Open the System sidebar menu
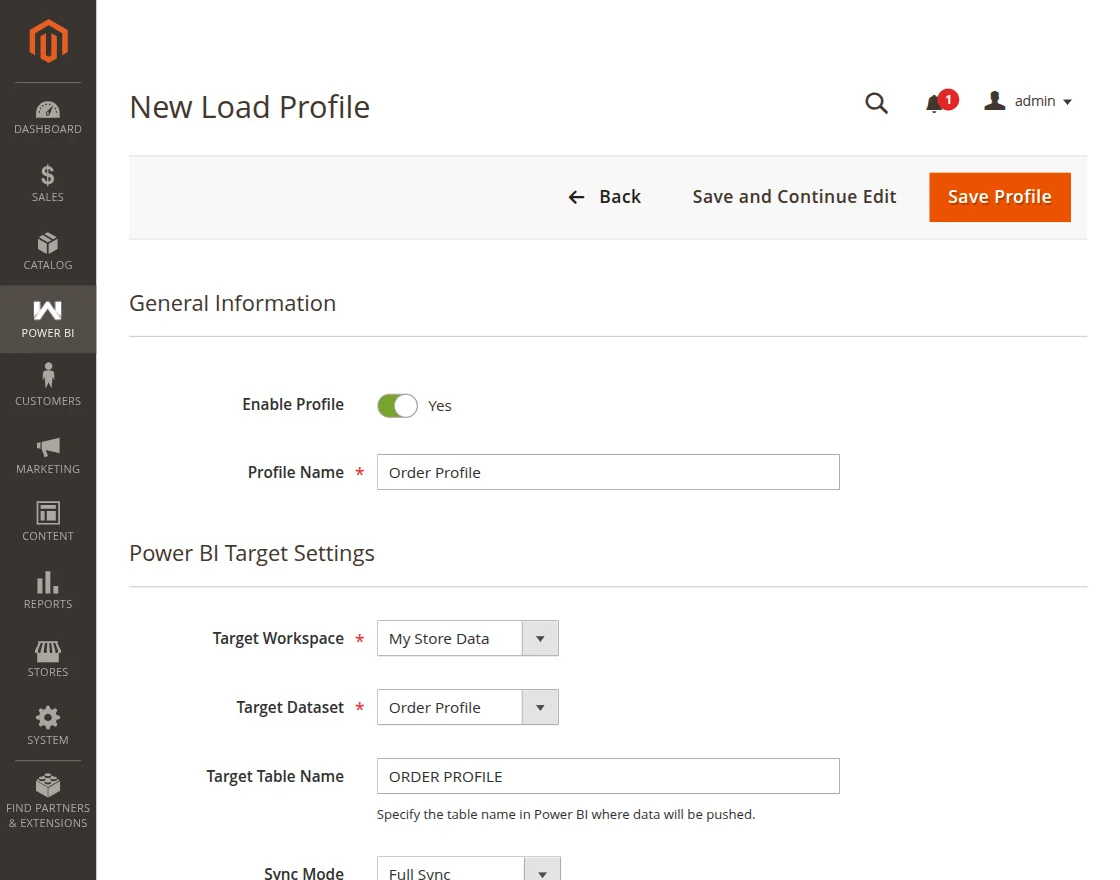 tap(48, 726)
